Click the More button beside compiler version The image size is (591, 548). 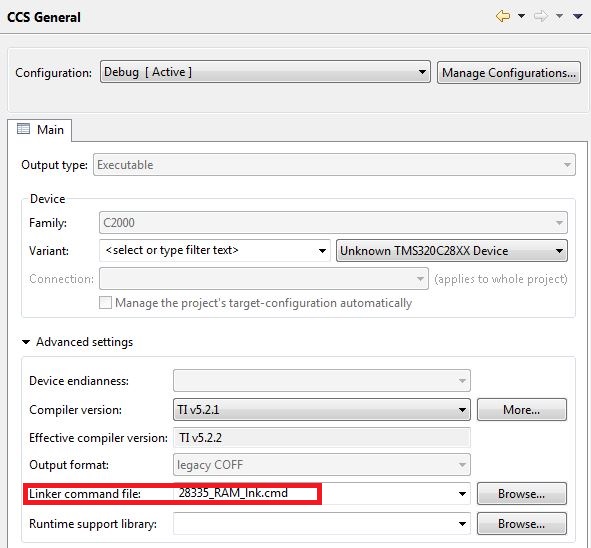pyautogui.click(x=522, y=410)
